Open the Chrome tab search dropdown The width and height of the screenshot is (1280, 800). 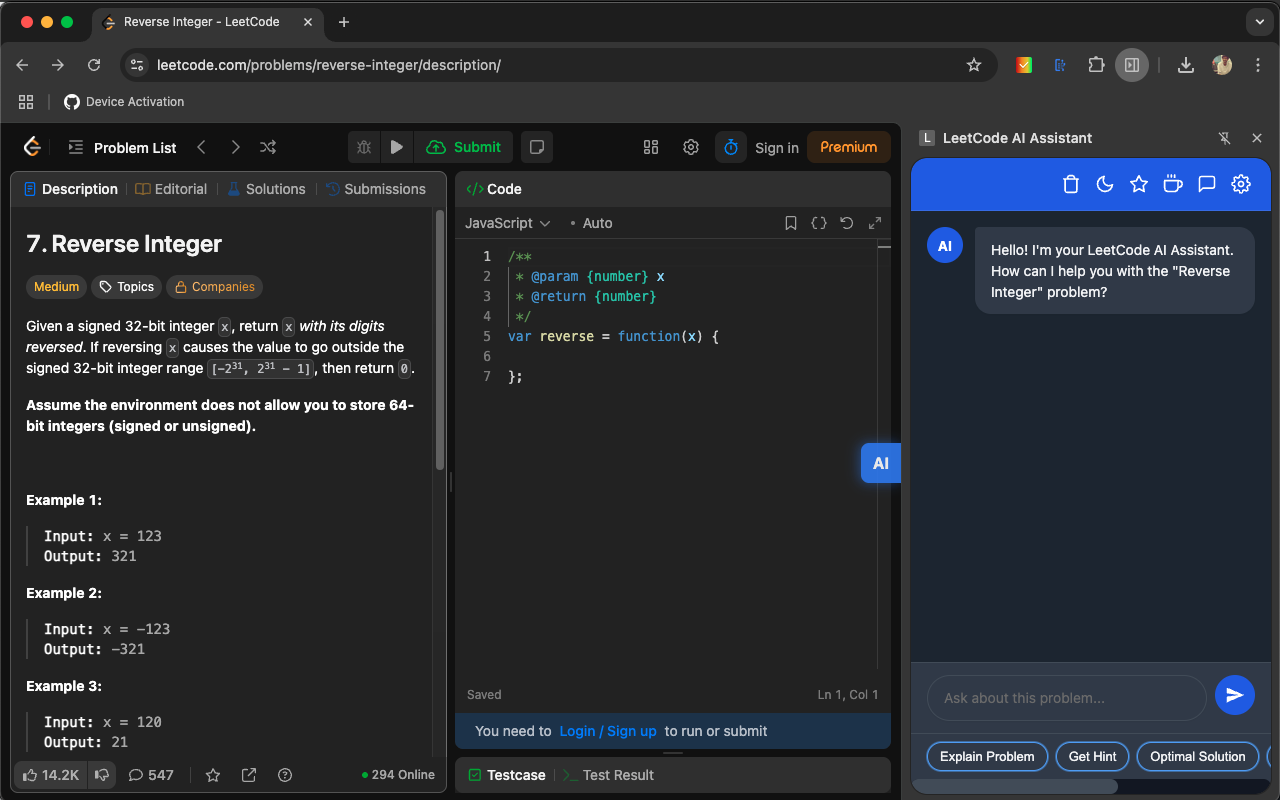point(1258,22)
